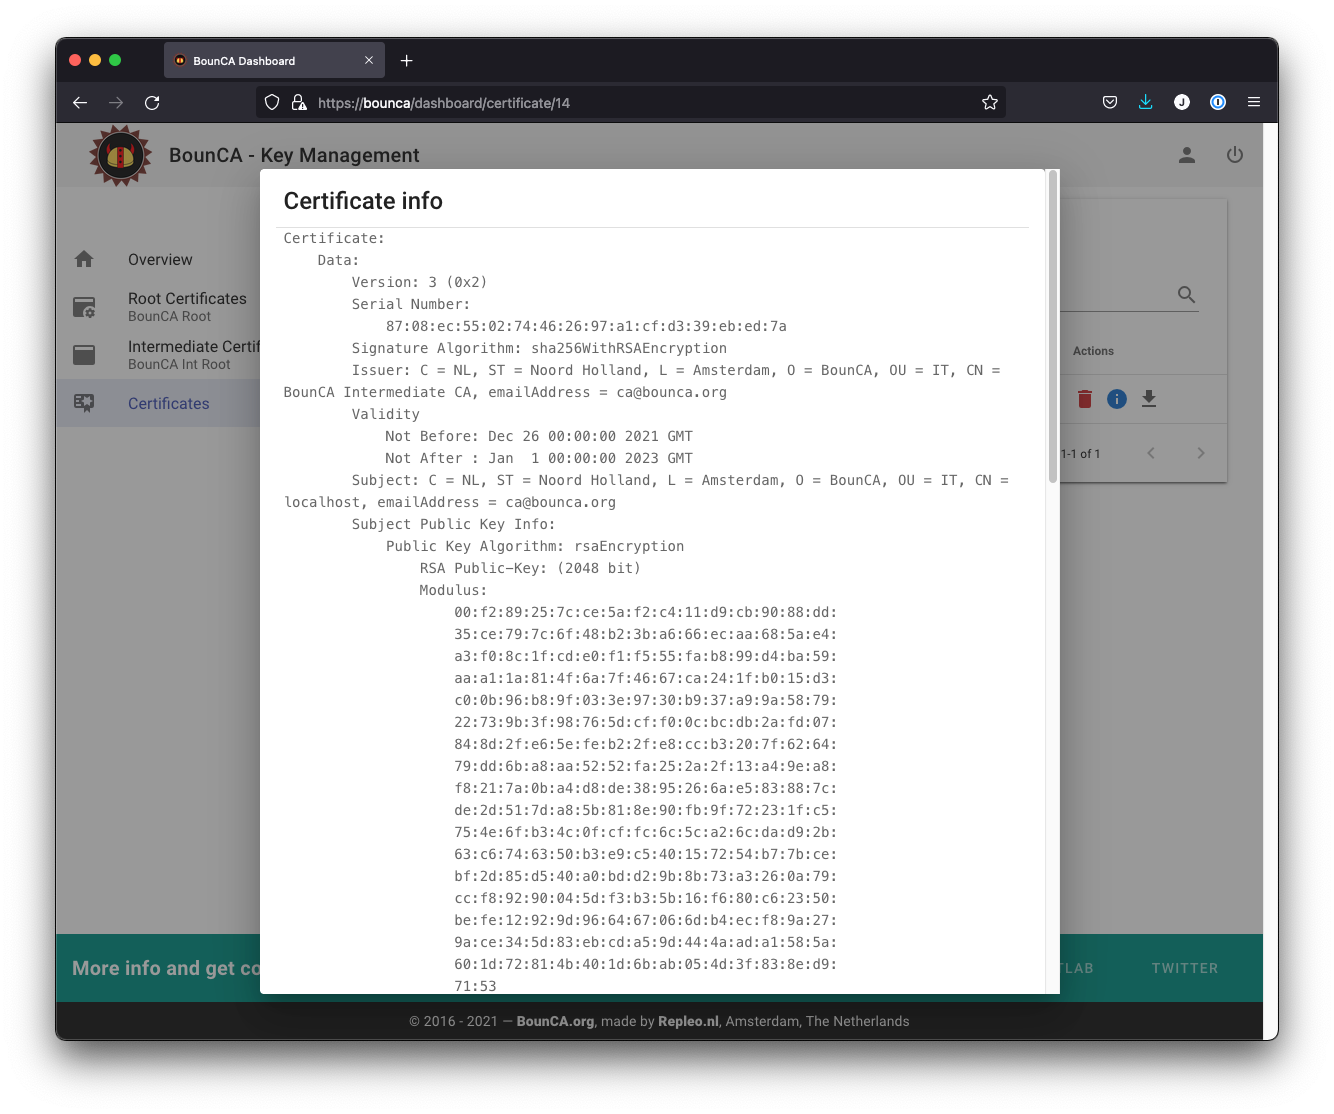This screenshot has width=1334, height=1114.
Task: Open Root Certificates BounCA Root
Action: 187,307
